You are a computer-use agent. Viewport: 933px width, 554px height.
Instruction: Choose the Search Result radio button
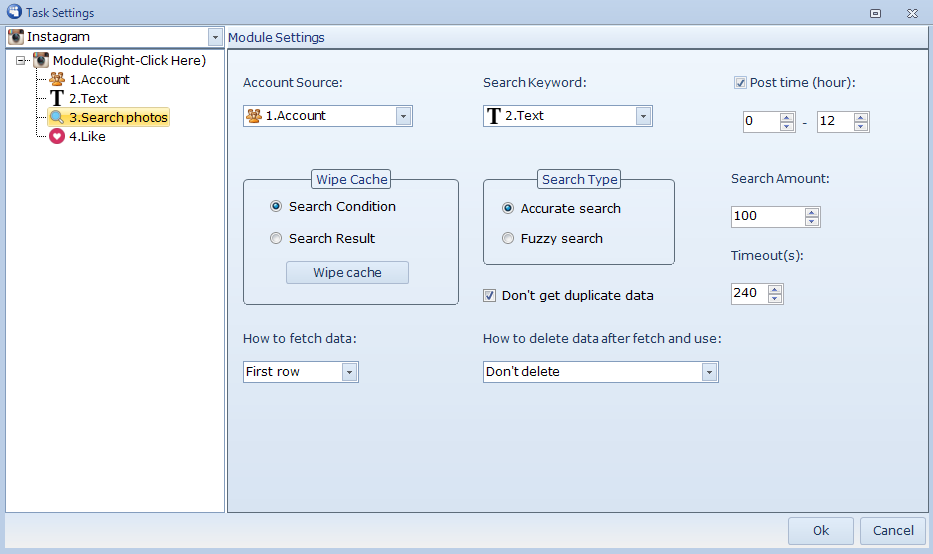[x=276, y=239]
